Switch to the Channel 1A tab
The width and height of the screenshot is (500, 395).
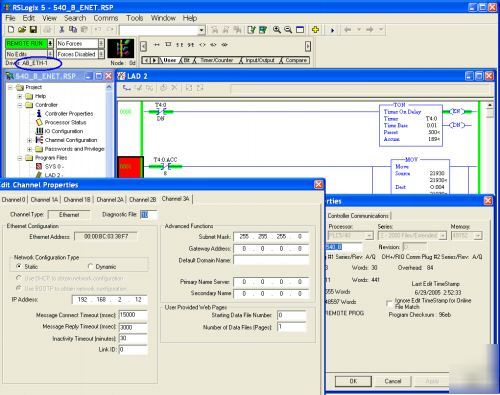(44, 200)
